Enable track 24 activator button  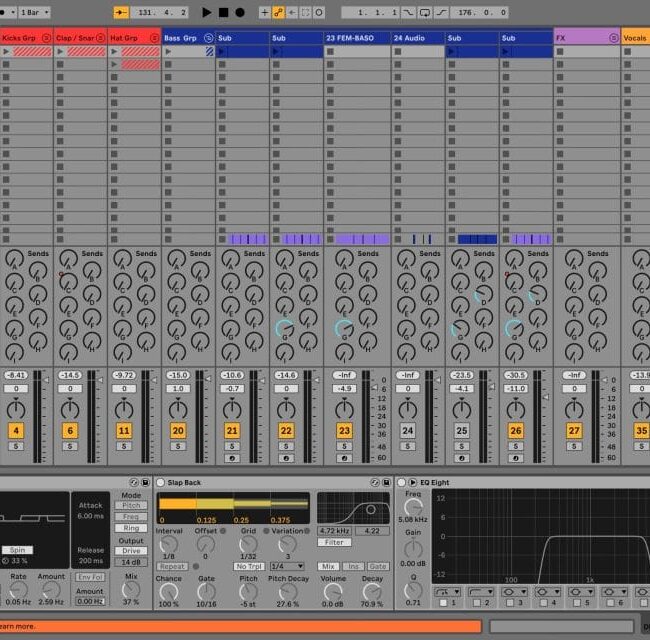pyautogui.click(x=407, y=431)
